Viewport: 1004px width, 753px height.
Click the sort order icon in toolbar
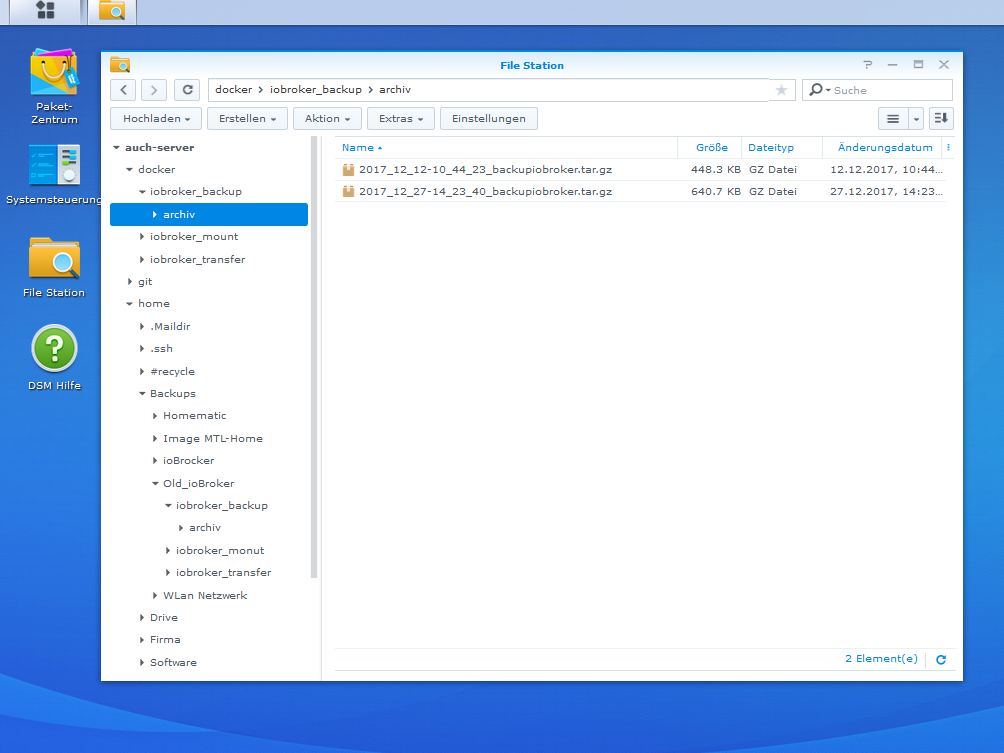(940, 119)
